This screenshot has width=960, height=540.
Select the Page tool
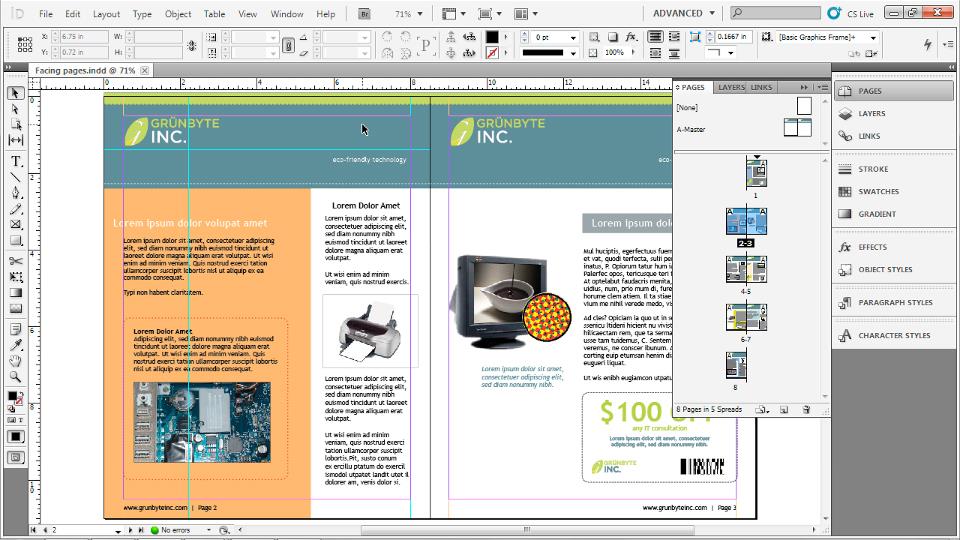pyautogui.click(x=15, y=124)
